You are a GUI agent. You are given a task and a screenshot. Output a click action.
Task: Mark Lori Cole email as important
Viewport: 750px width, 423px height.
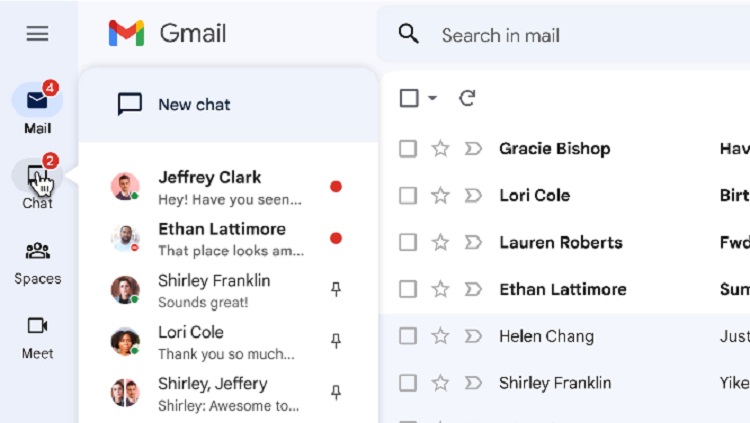(x=473, y=196)
